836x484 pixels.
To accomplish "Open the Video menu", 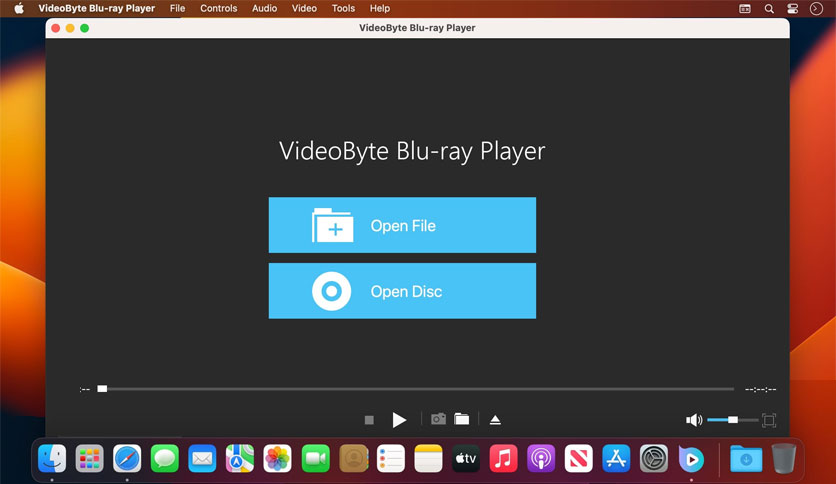I will pyautogui.click(x=304, y=9).
